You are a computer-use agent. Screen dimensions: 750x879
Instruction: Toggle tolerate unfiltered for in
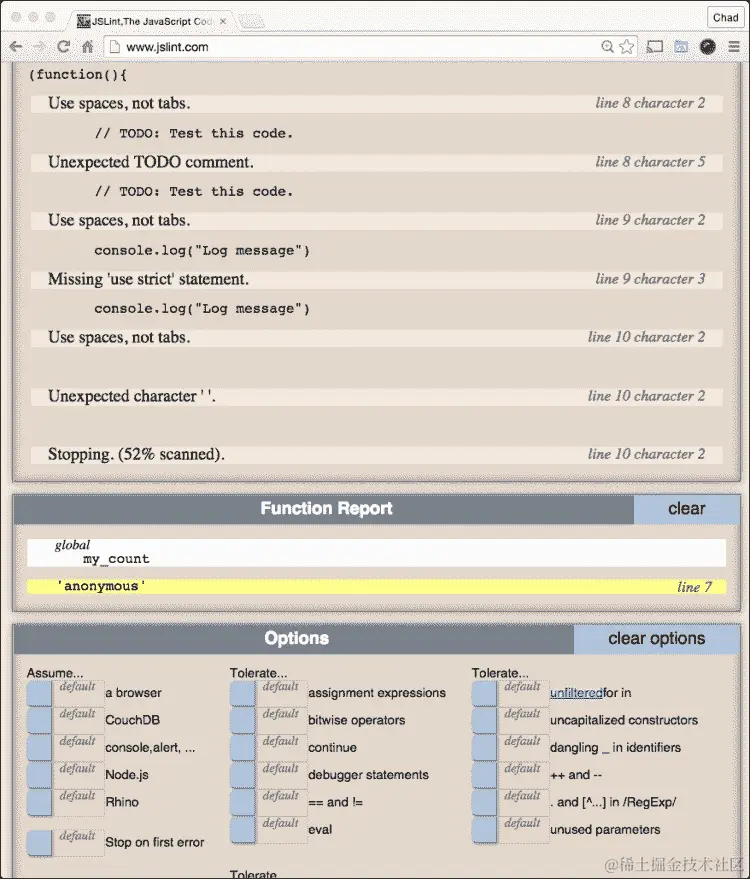tap(484, 694)
